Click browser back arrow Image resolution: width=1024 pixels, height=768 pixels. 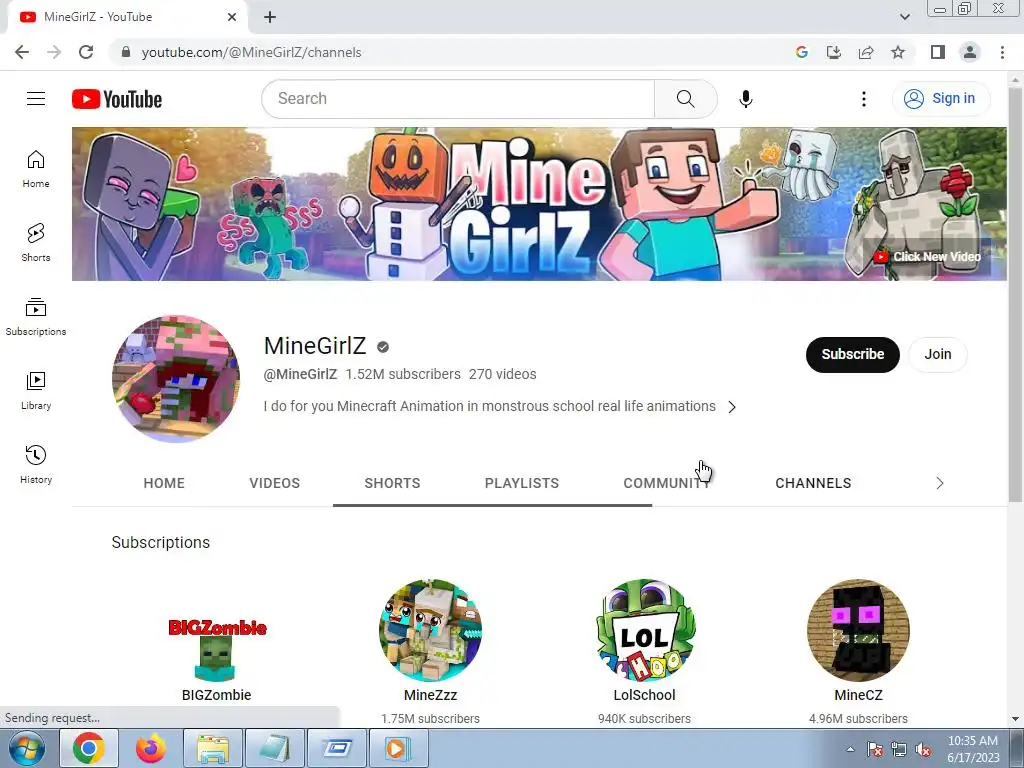point(22,52)
